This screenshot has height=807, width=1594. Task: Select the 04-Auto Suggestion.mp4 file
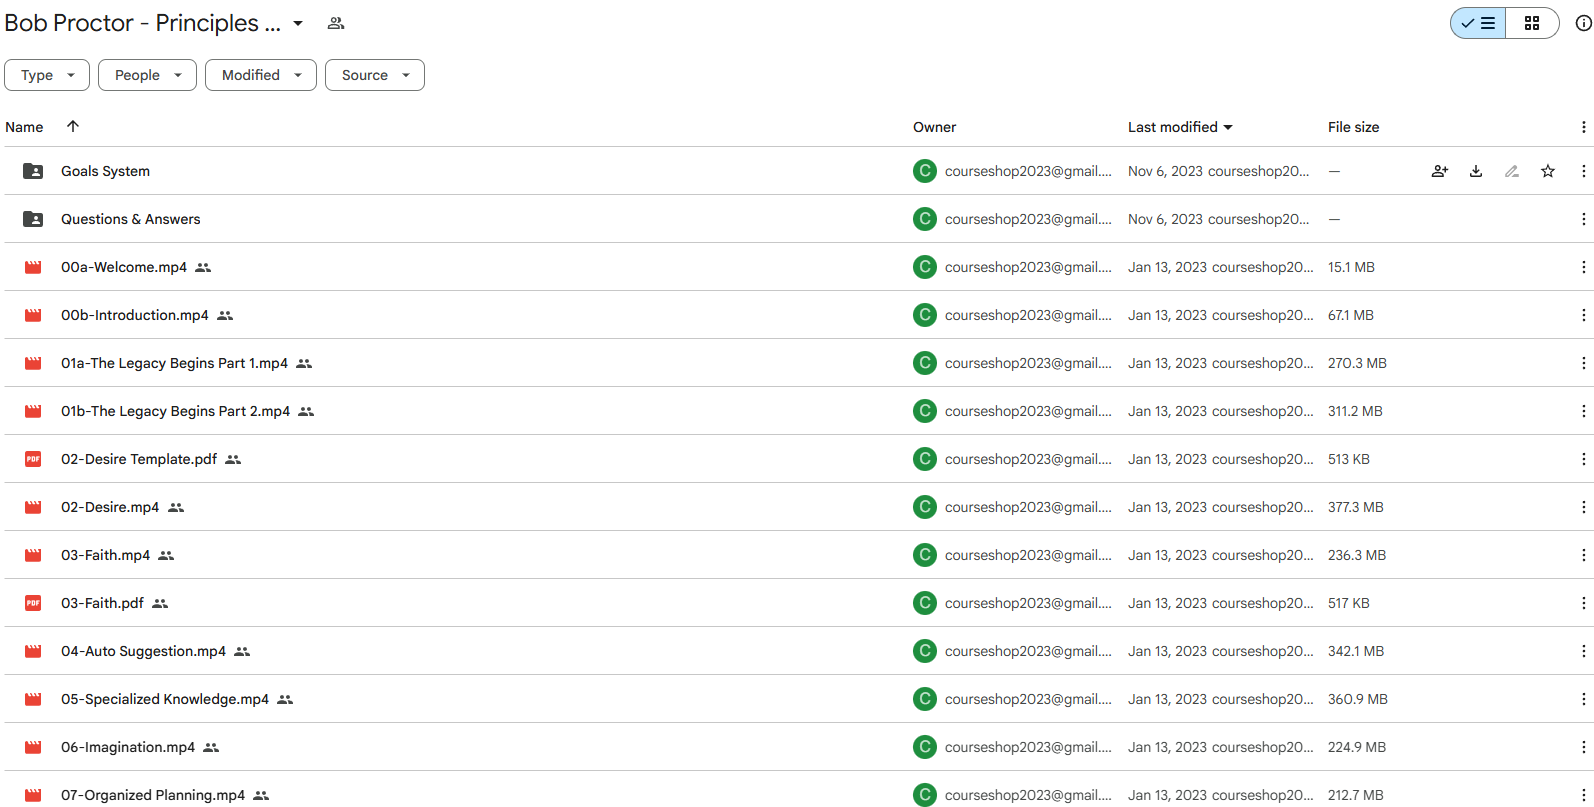pos(143,651)
